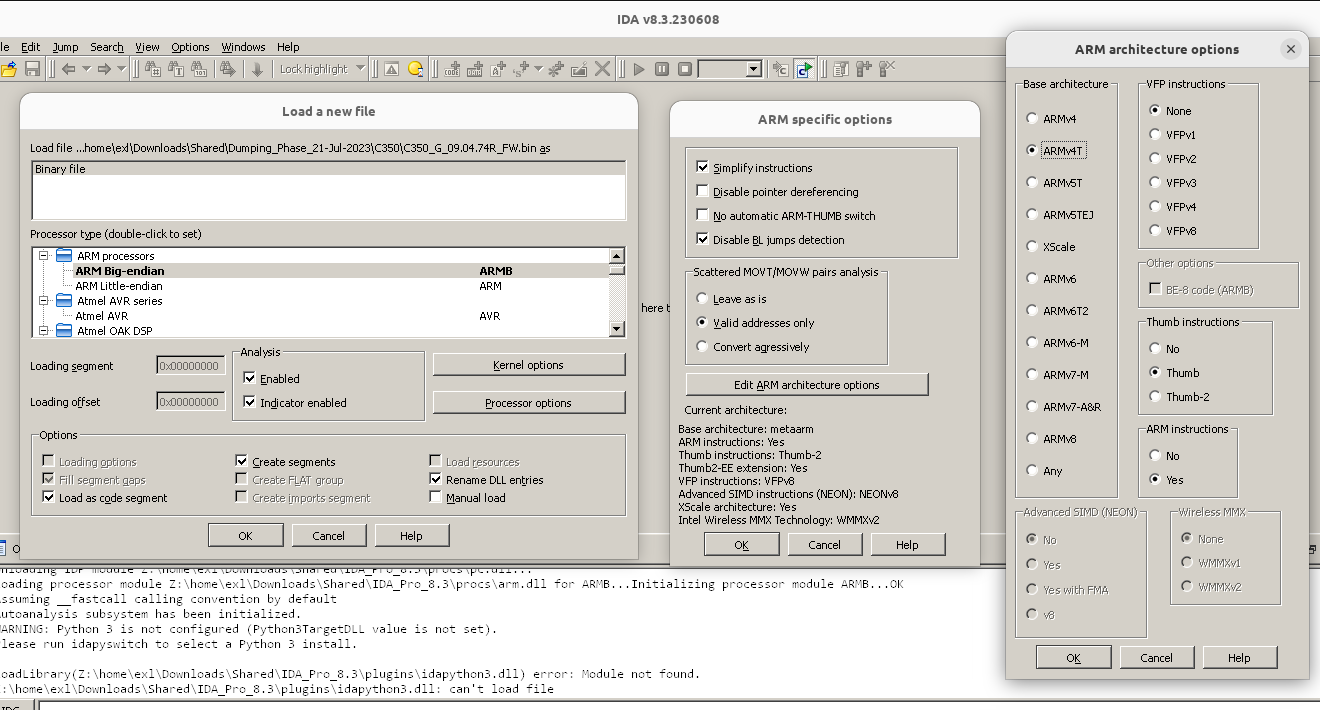
Task: Click the binoculars icon marked with 101
Action: pyautogui.click(x=200, y=69)
